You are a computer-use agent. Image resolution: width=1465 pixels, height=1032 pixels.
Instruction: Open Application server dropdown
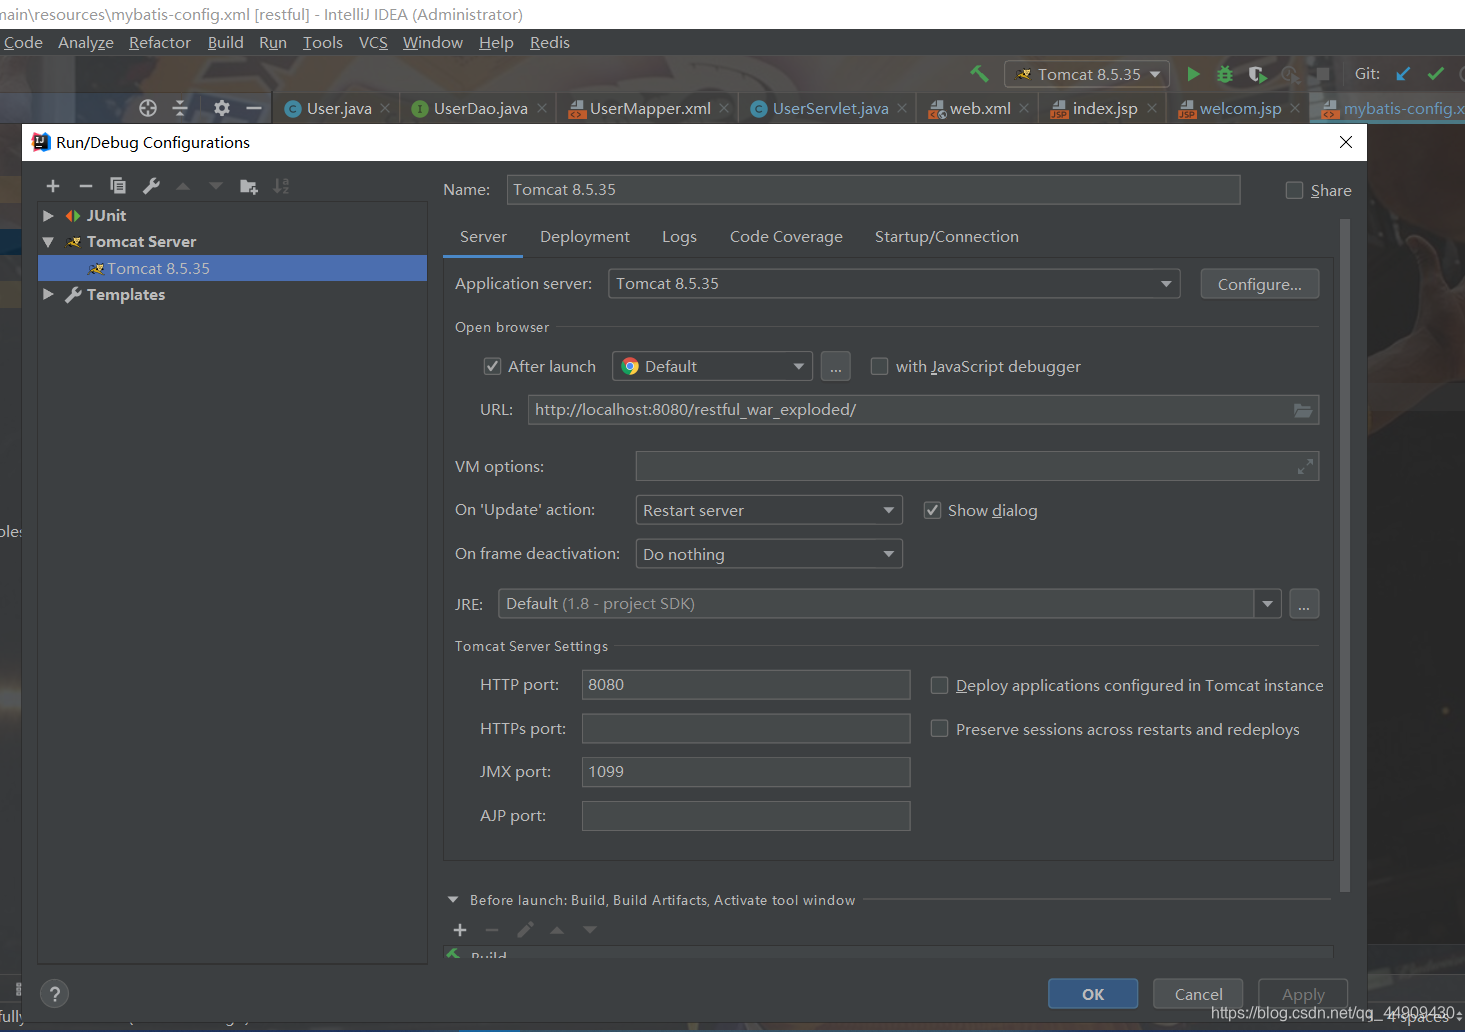pos(894,284)
